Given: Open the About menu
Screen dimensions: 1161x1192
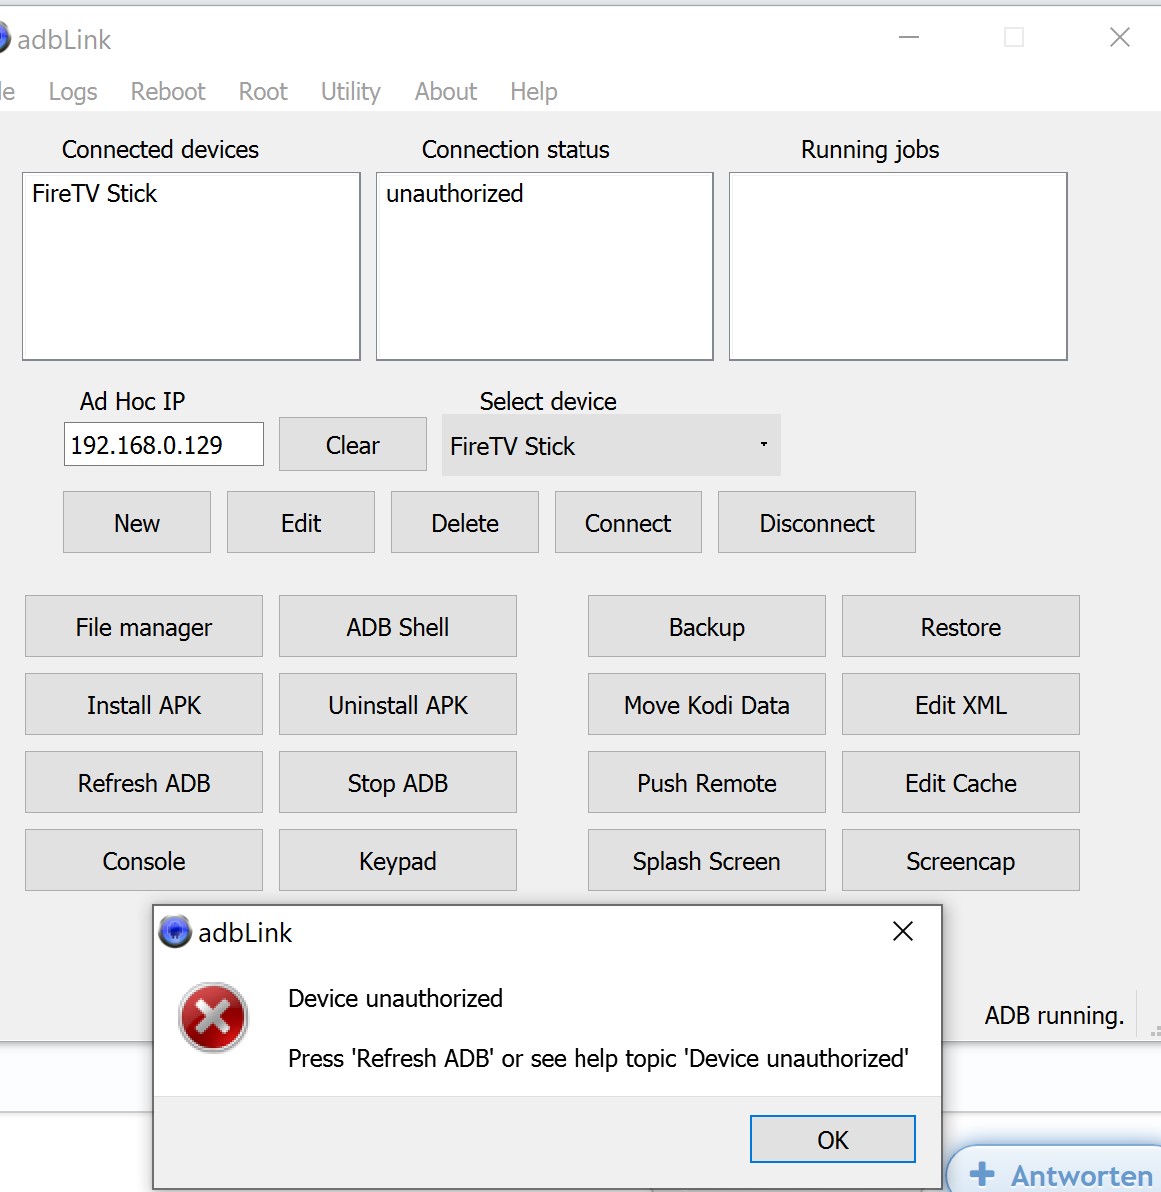Looking at the screenshot, I should (x=446, y=91).
